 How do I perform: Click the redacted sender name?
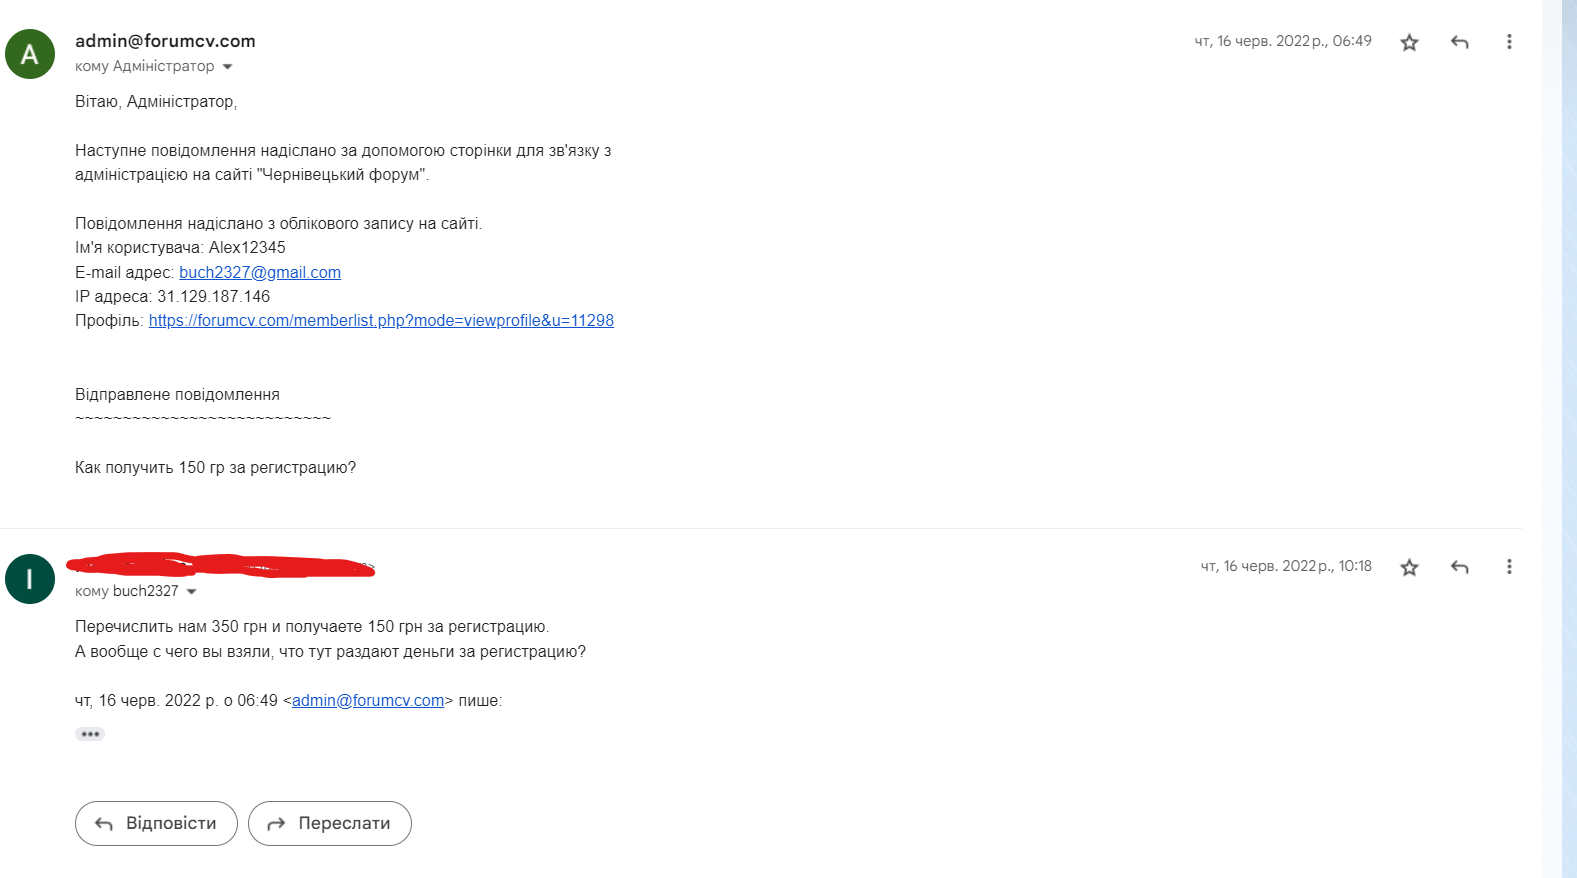coord(220,565)
